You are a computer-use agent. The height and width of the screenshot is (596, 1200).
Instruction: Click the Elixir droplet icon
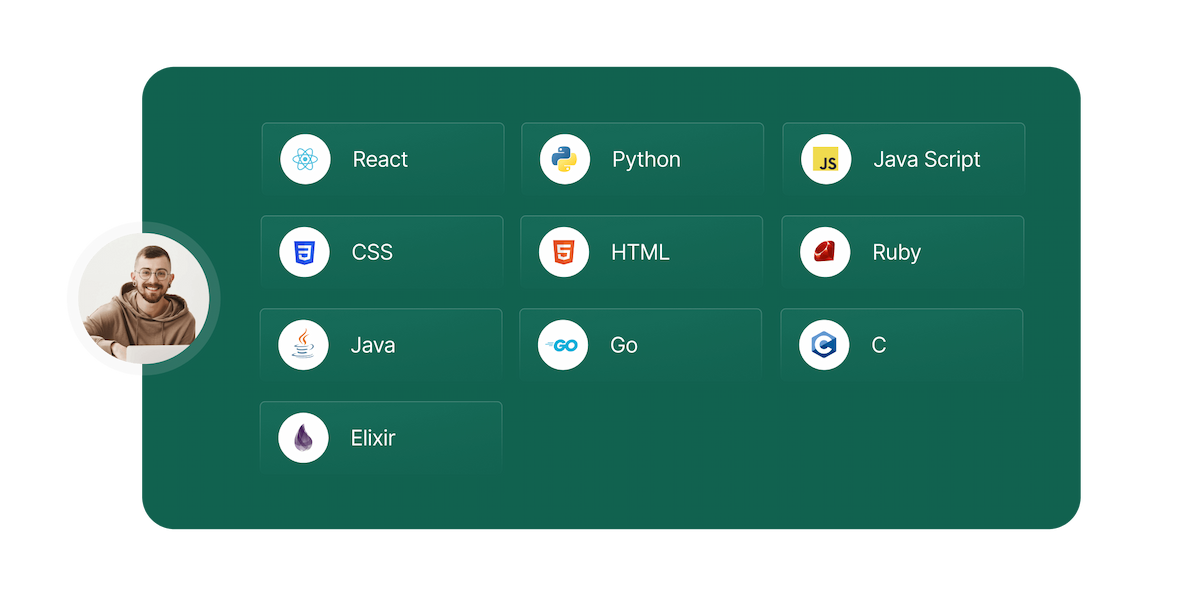click(x=303, y=437)
